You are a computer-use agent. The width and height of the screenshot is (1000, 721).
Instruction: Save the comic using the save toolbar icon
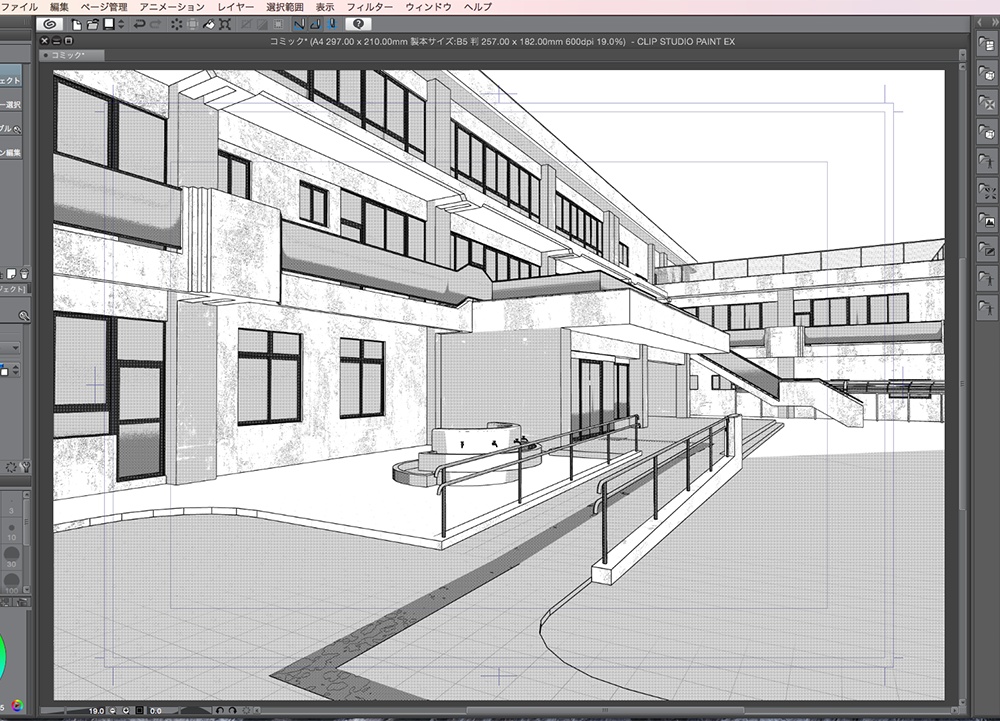(x=107, y=25)
